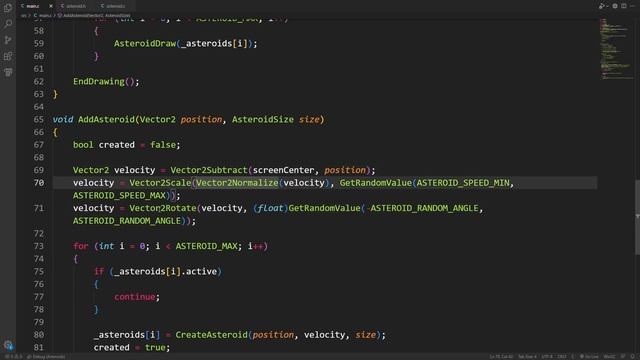Screen dimensions: 640x360
Task: Click the vertical scrollbar thumb
Action: (x=637, y=217)
